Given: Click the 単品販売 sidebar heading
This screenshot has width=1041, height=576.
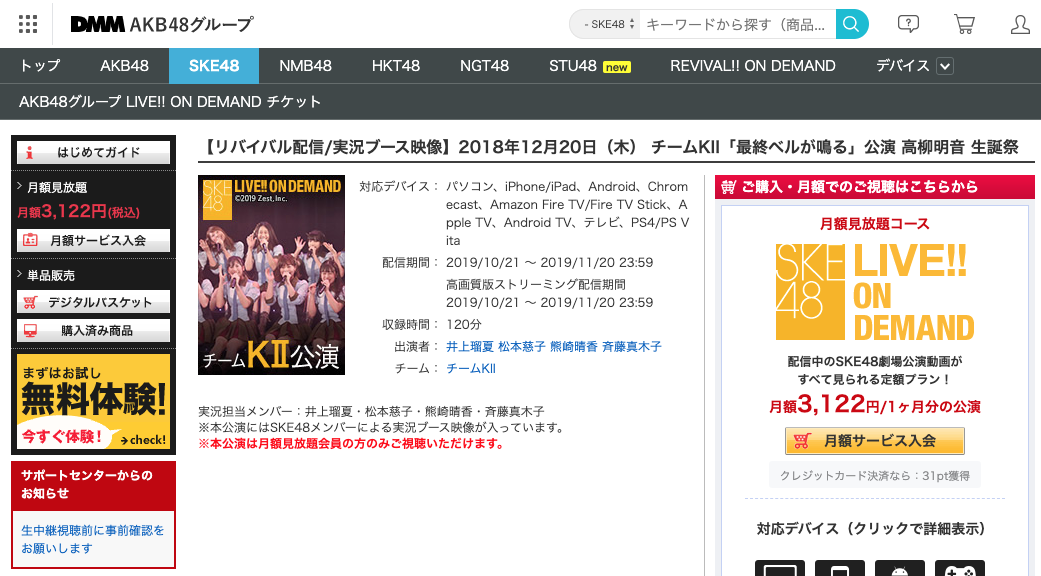Looking at the screenshot, I should 50,275.
